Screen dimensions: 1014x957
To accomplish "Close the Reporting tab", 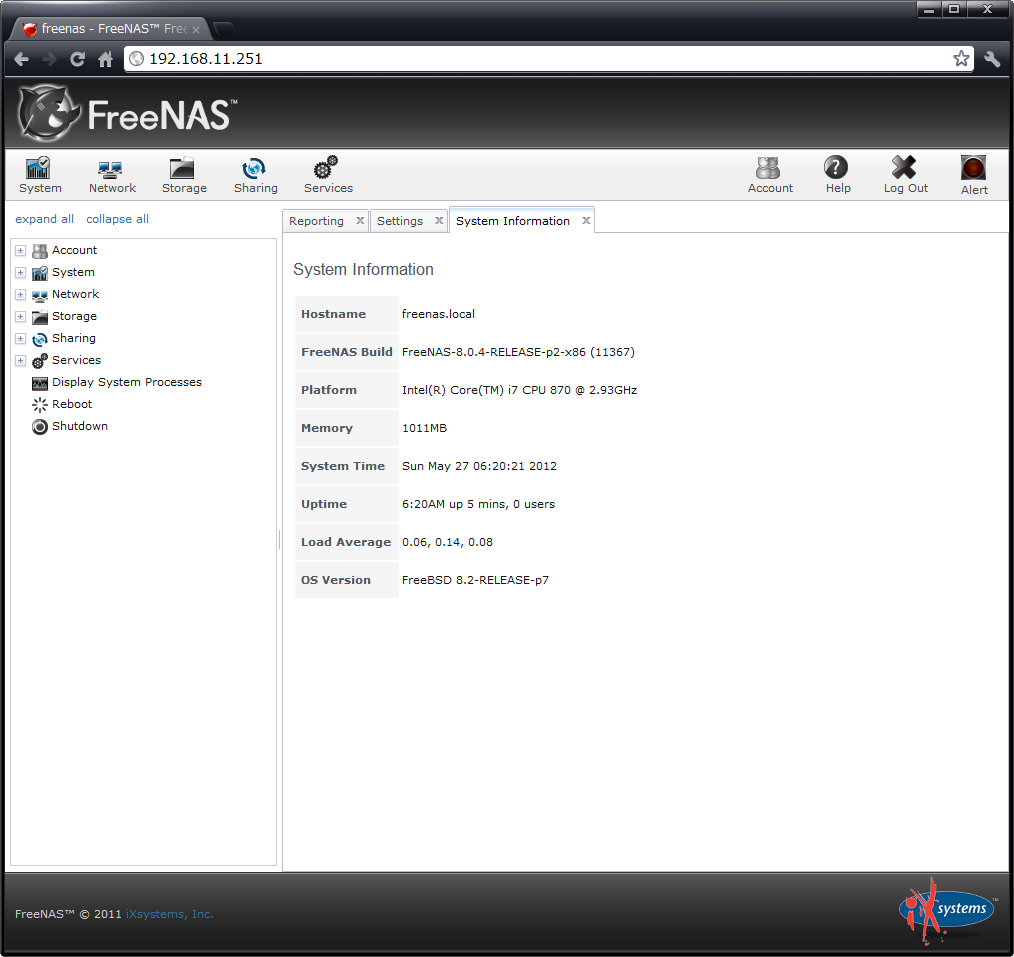I will (x=360, y=220).
